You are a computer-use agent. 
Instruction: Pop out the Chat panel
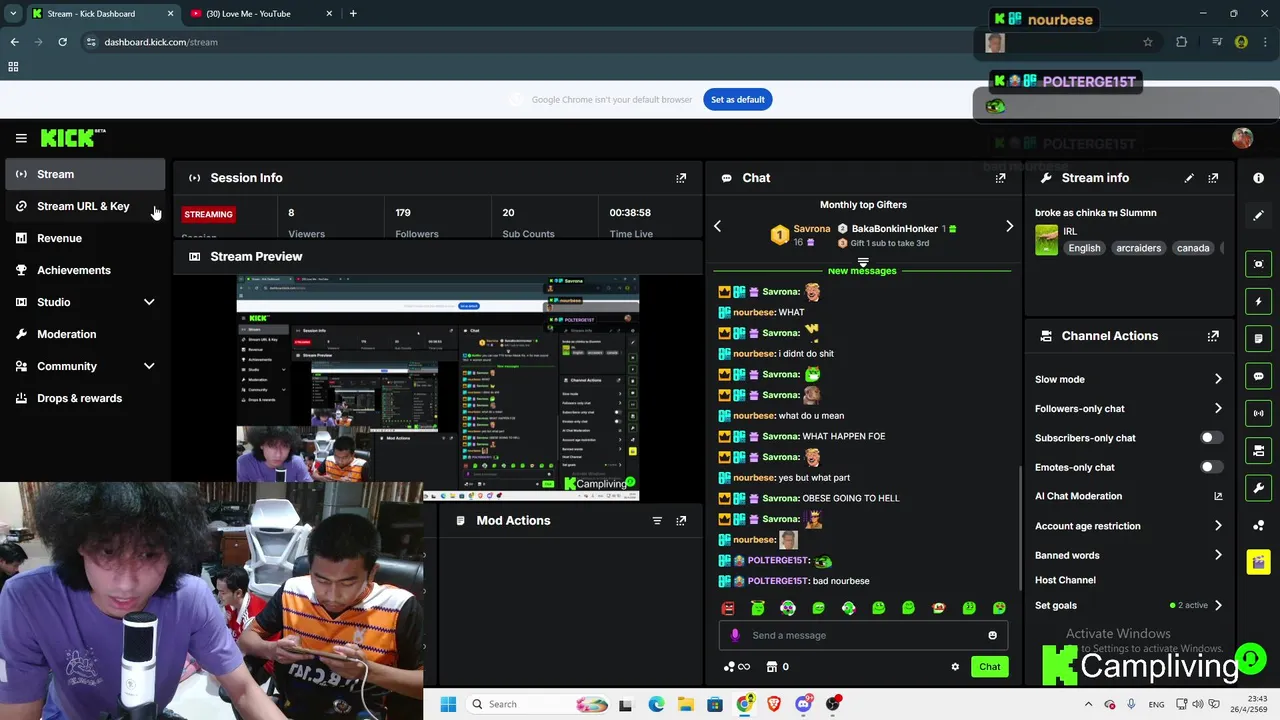(x=1000, y=178)
